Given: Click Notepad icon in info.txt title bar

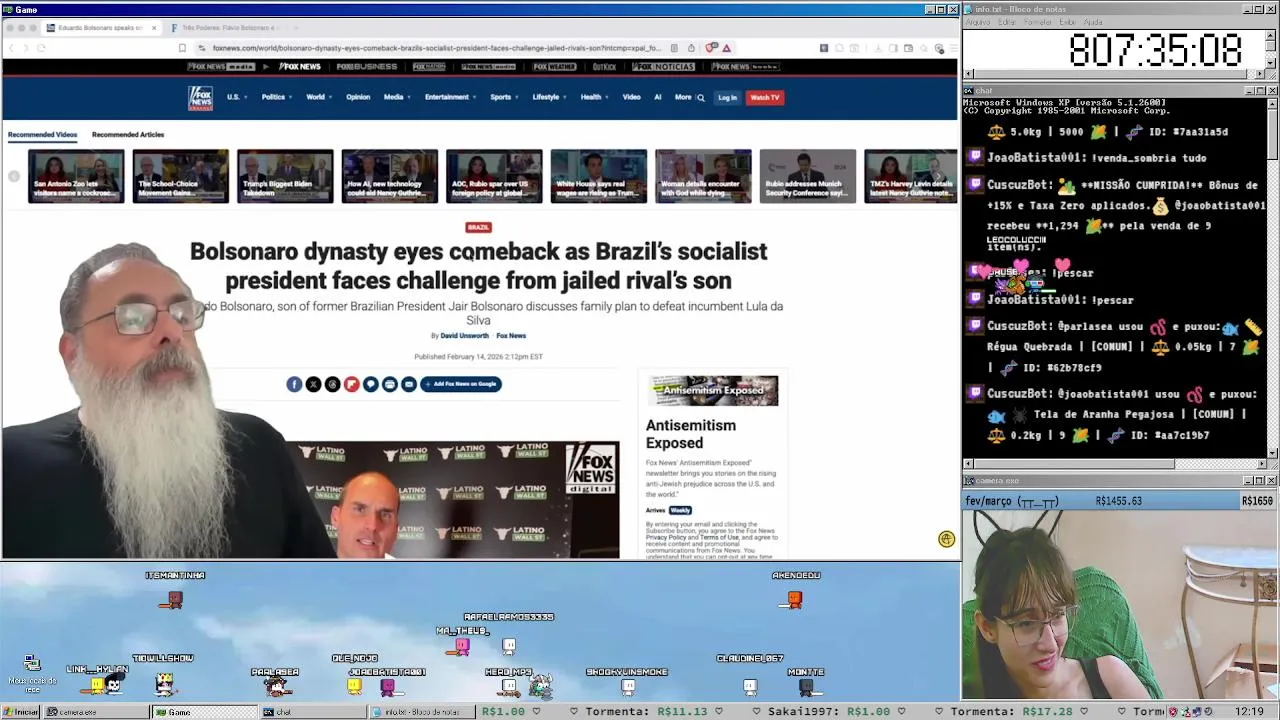Looking at the screenshot, I should [x=969, y=9].
